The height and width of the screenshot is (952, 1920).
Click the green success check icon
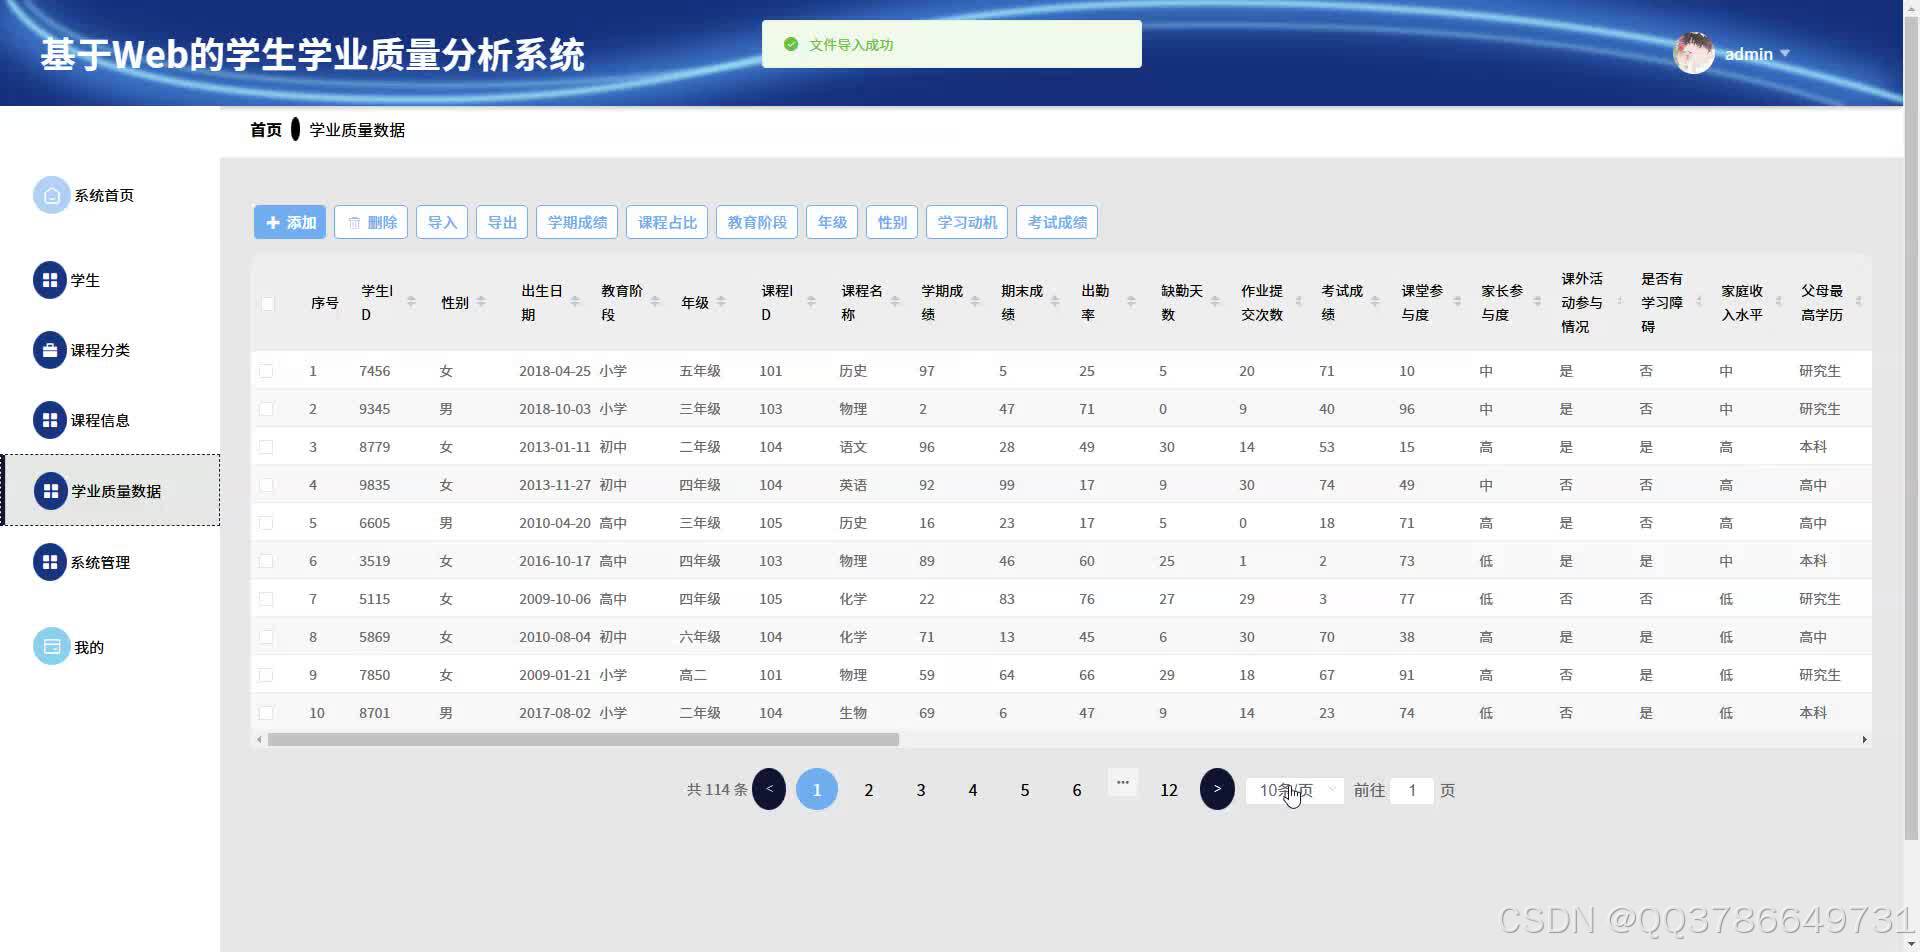click(x=791, y=44)
